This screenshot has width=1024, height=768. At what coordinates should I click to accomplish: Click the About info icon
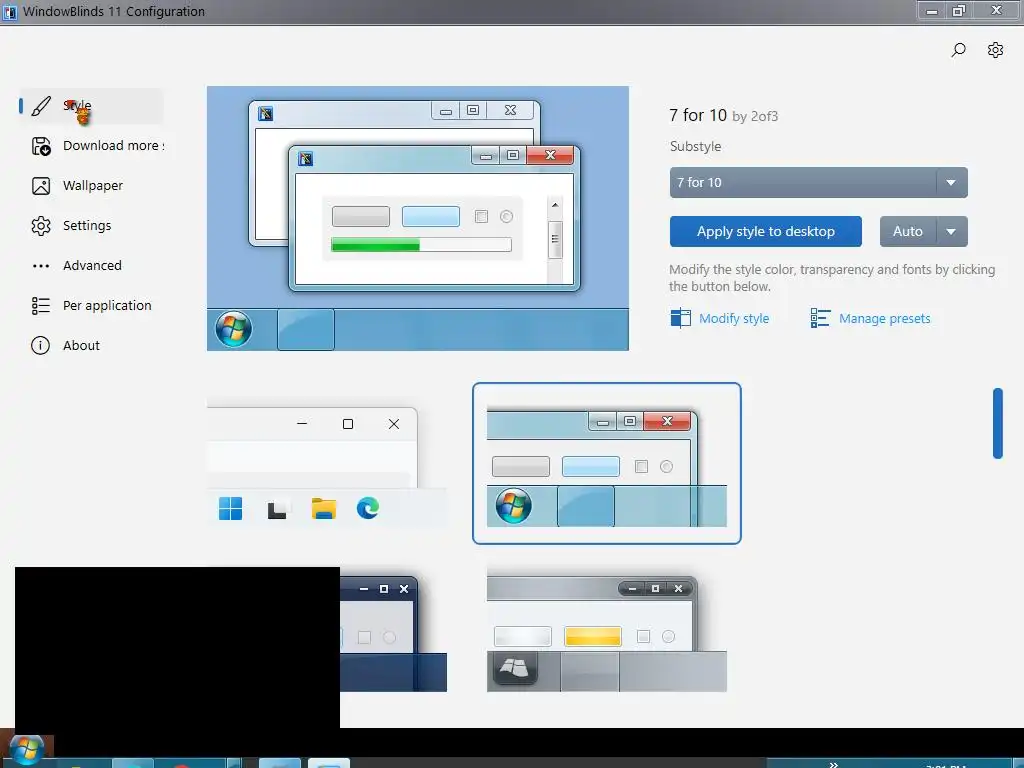(x=40, y=345)
